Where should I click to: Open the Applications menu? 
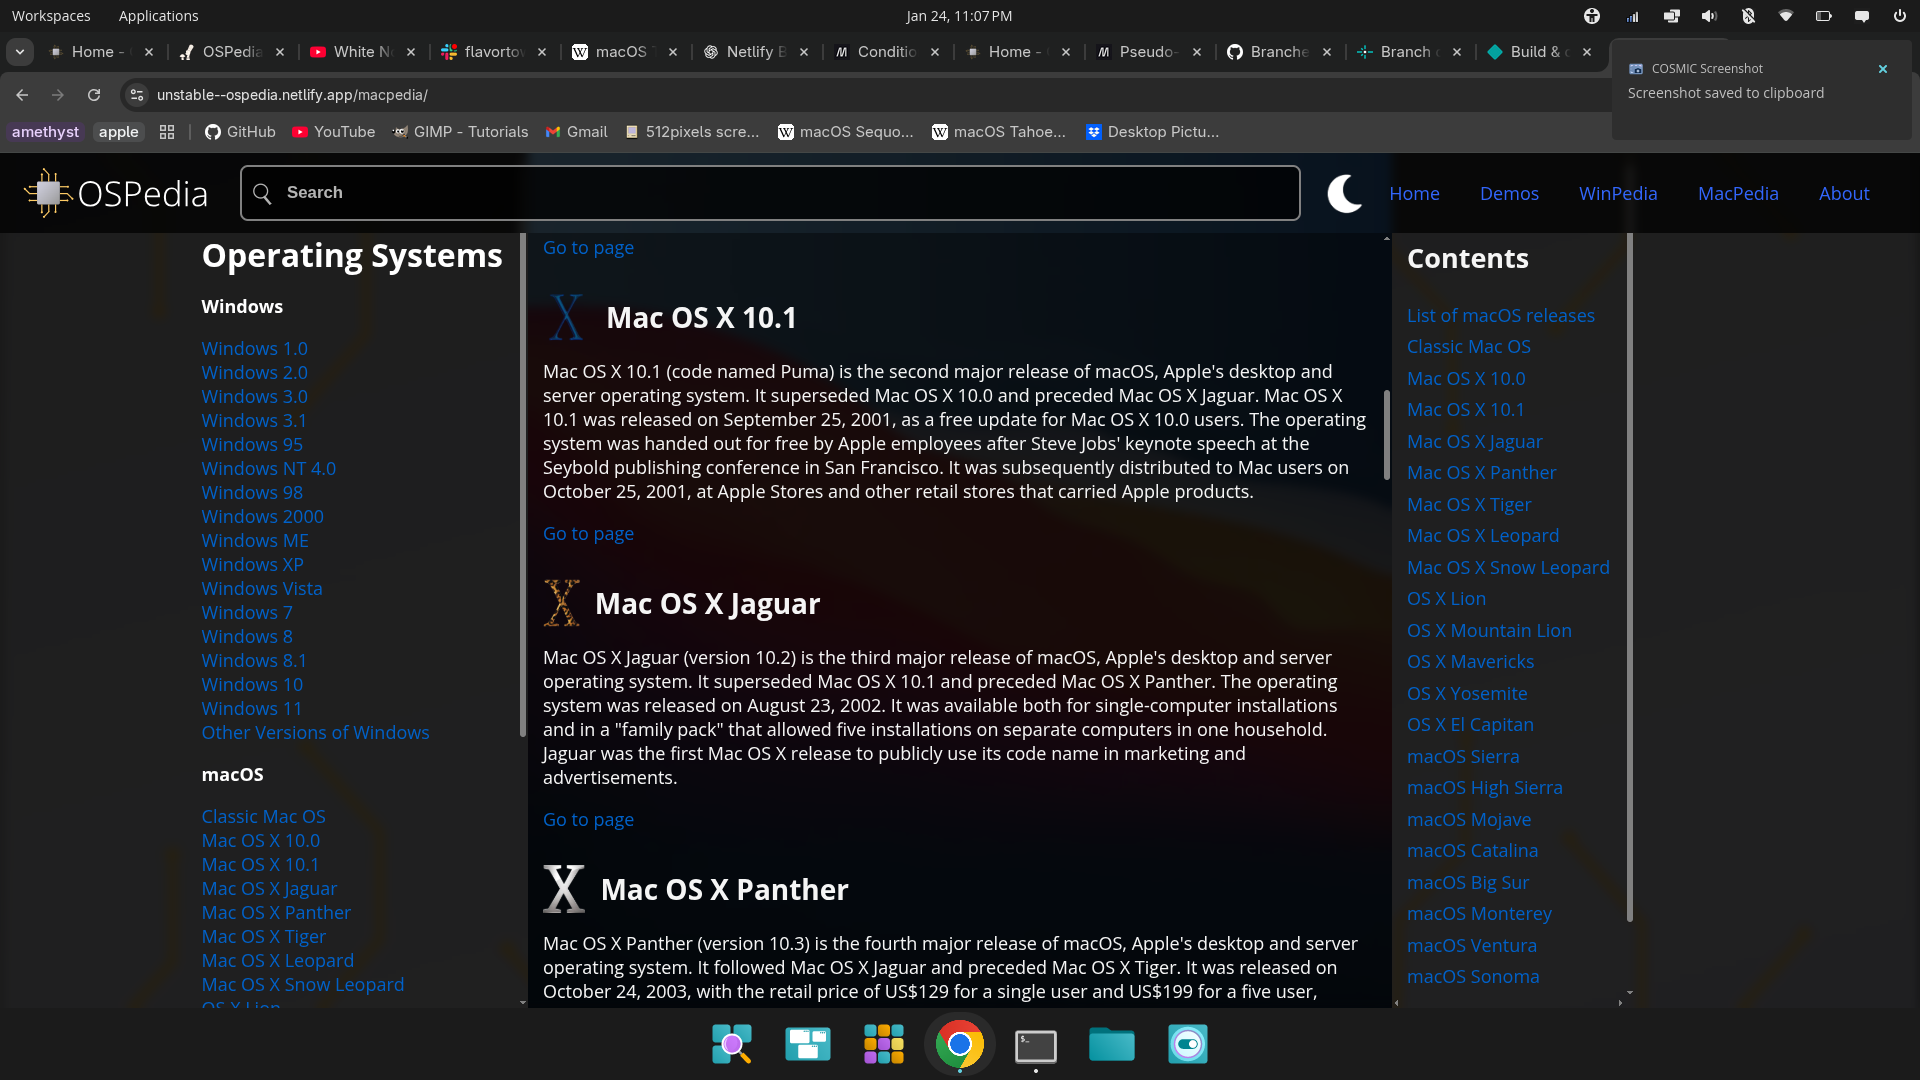158,16
